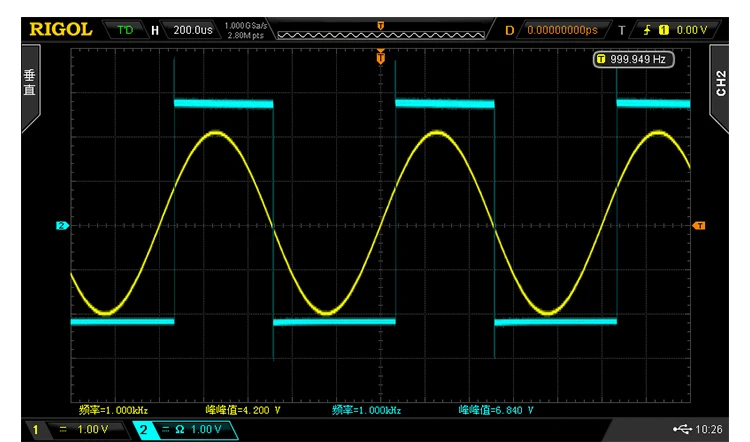750x442 pixels.
Task: Click the yellow 频率=1.000kHz measurement
Action: click(x=113, y=410)
